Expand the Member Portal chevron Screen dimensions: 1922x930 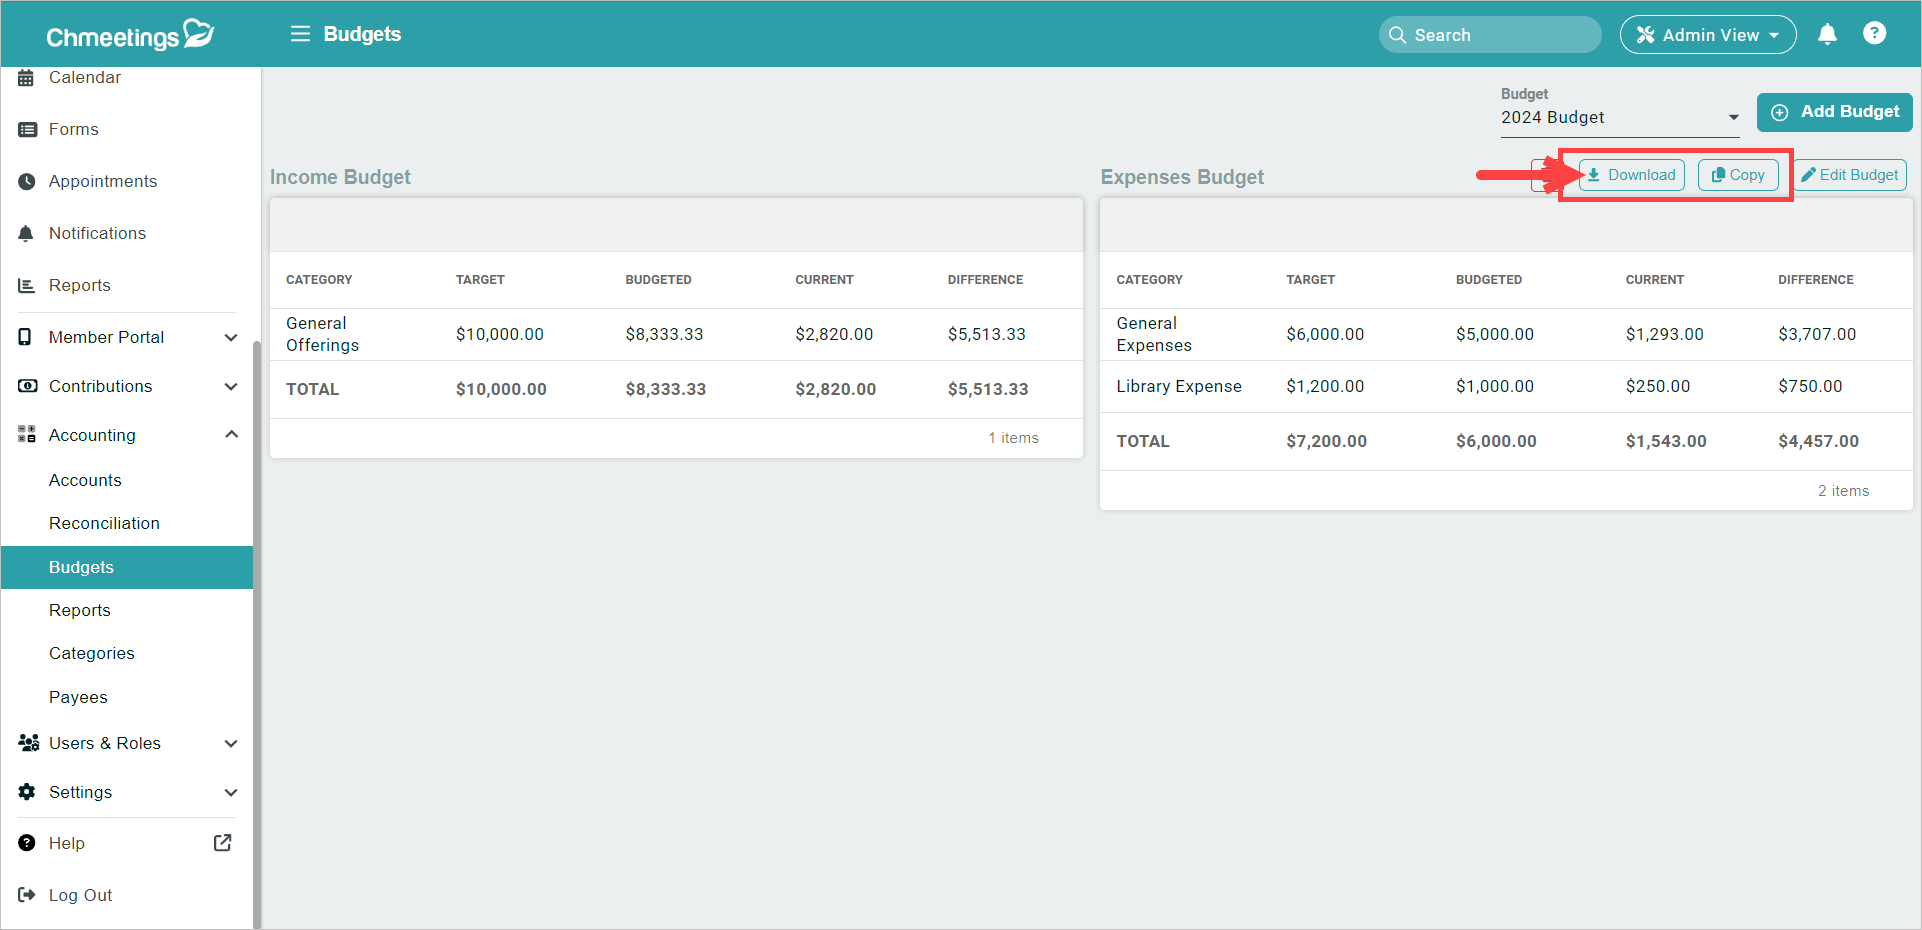[231, 337]
